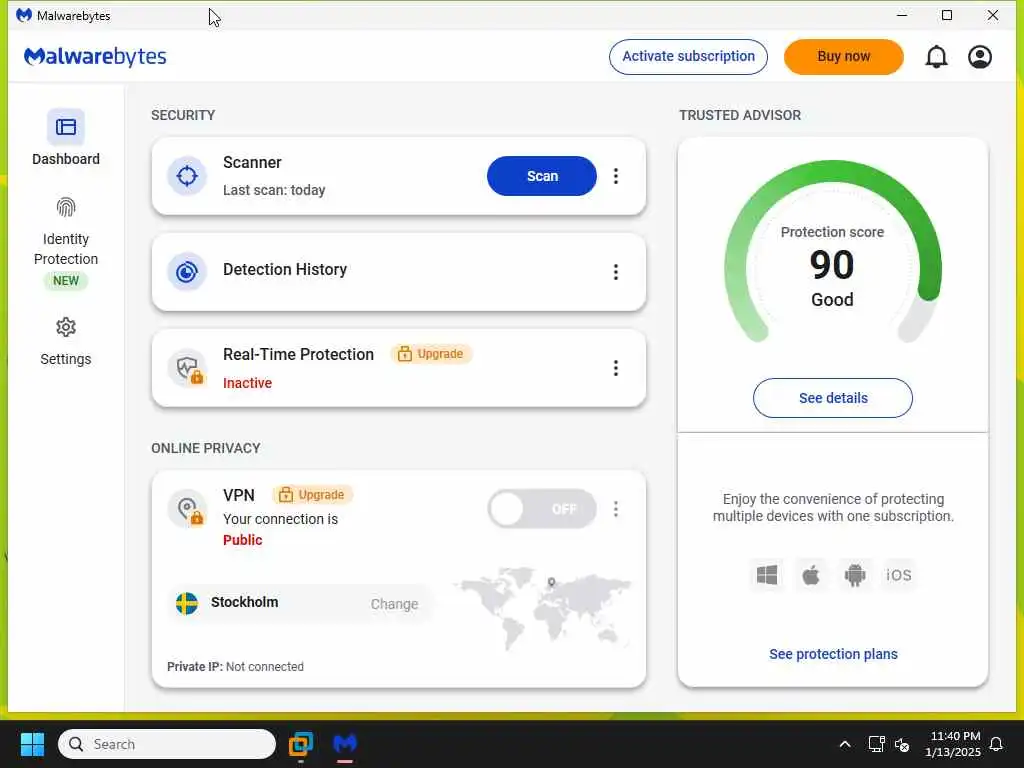The image size is (1024, 768).
Task: Open the account profile icon
Action: point(980,57)
